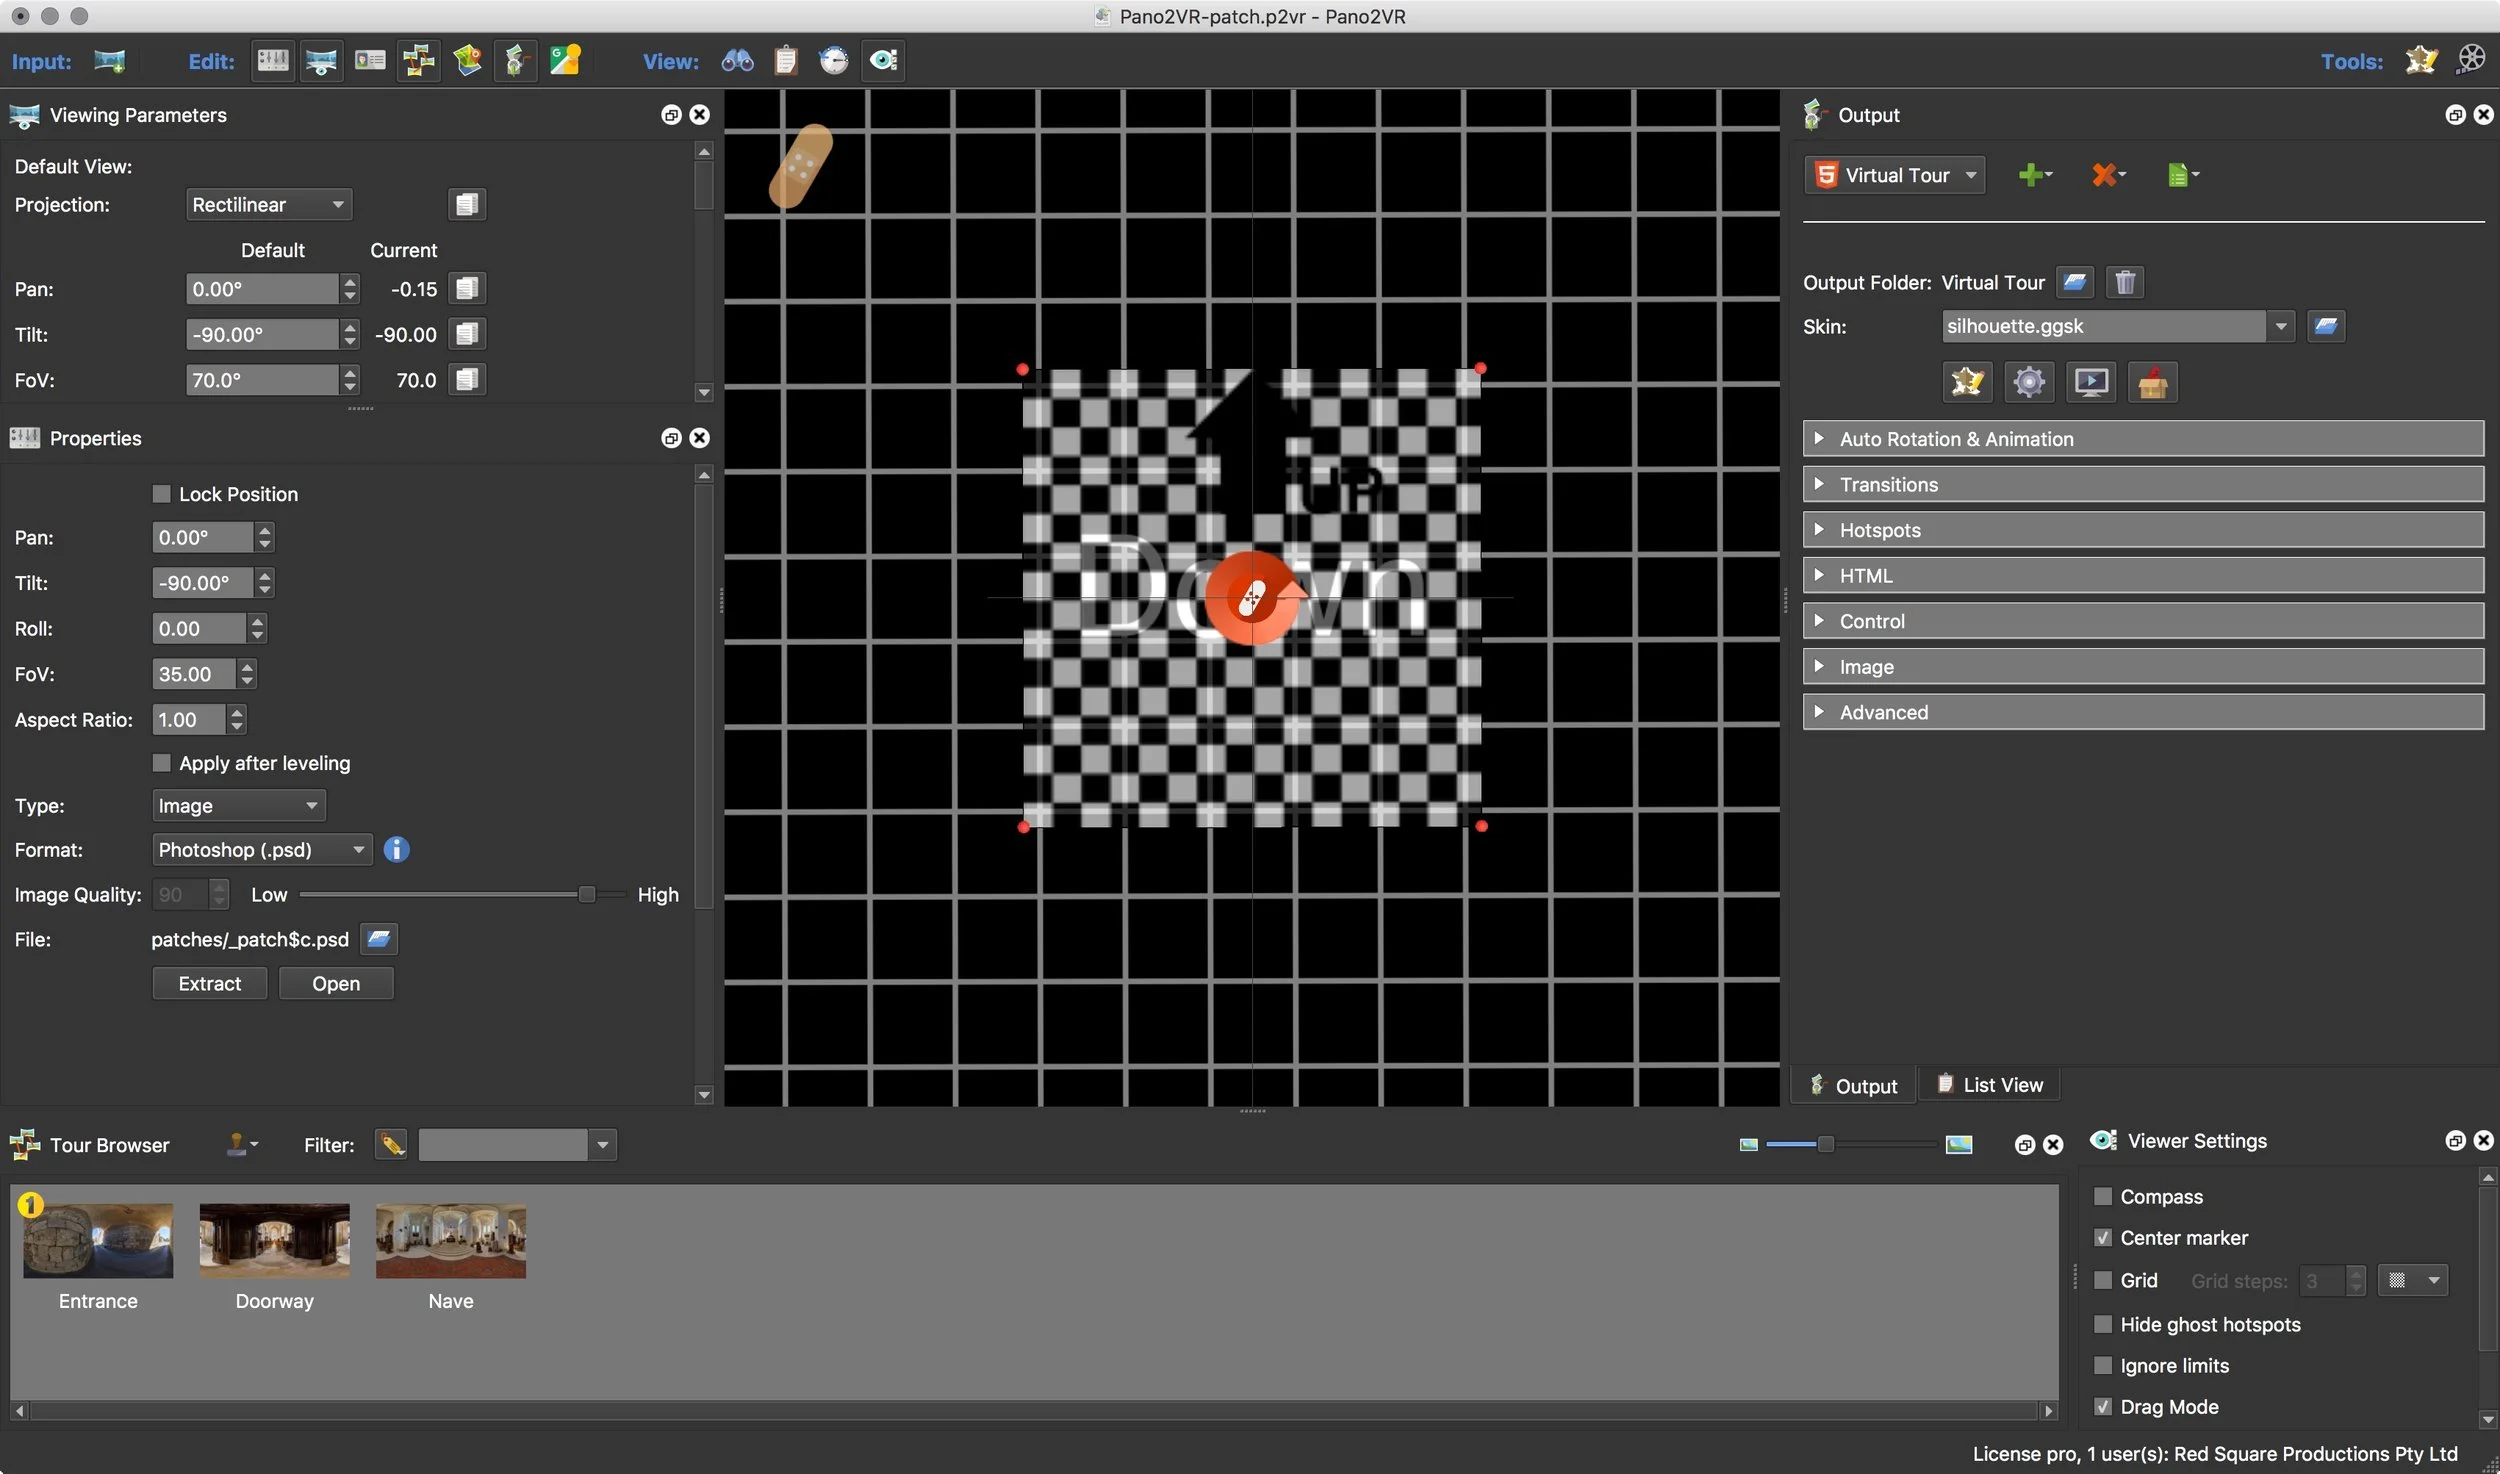Open User Data icon in toolbar

[370, 61]
